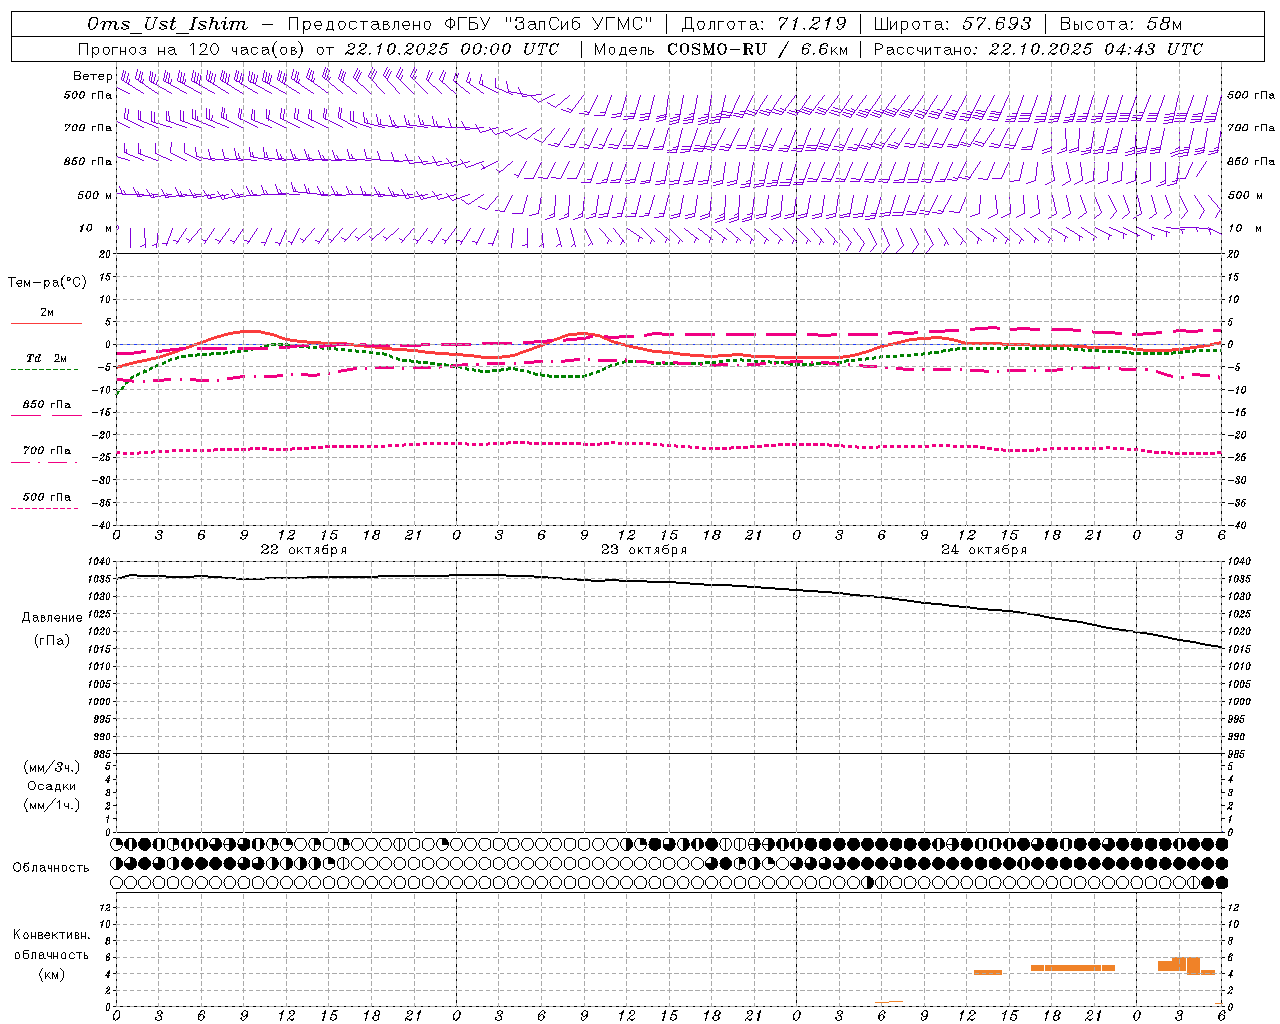Click the Долгота: 71.219 value
This screenshot has width=1280, height=1024.
(x=764, y=24)
